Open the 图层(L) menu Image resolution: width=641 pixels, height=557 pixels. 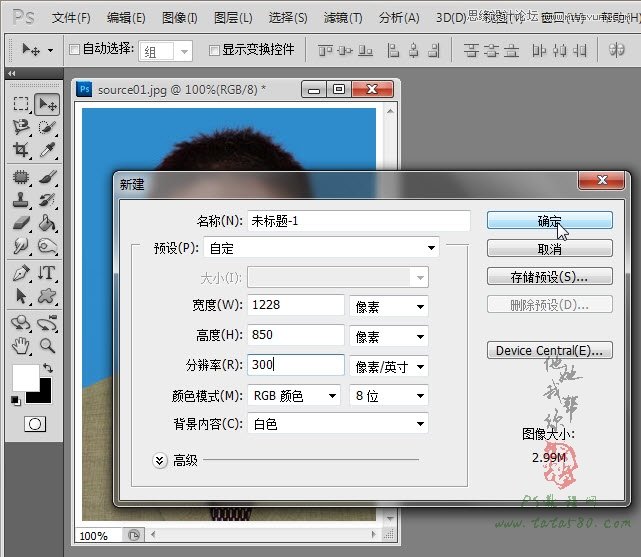click(x=233, y=18)
